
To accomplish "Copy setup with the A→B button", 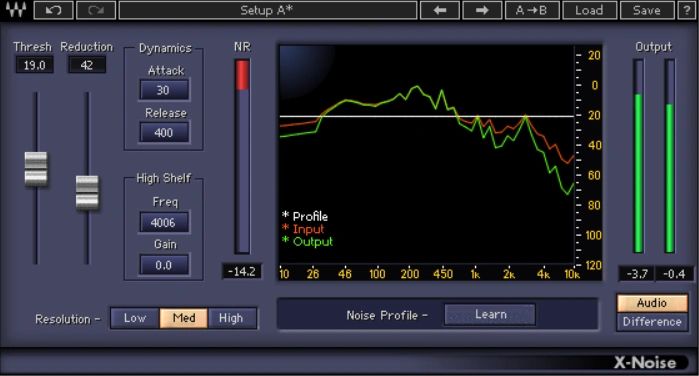I will click(532, 10).
